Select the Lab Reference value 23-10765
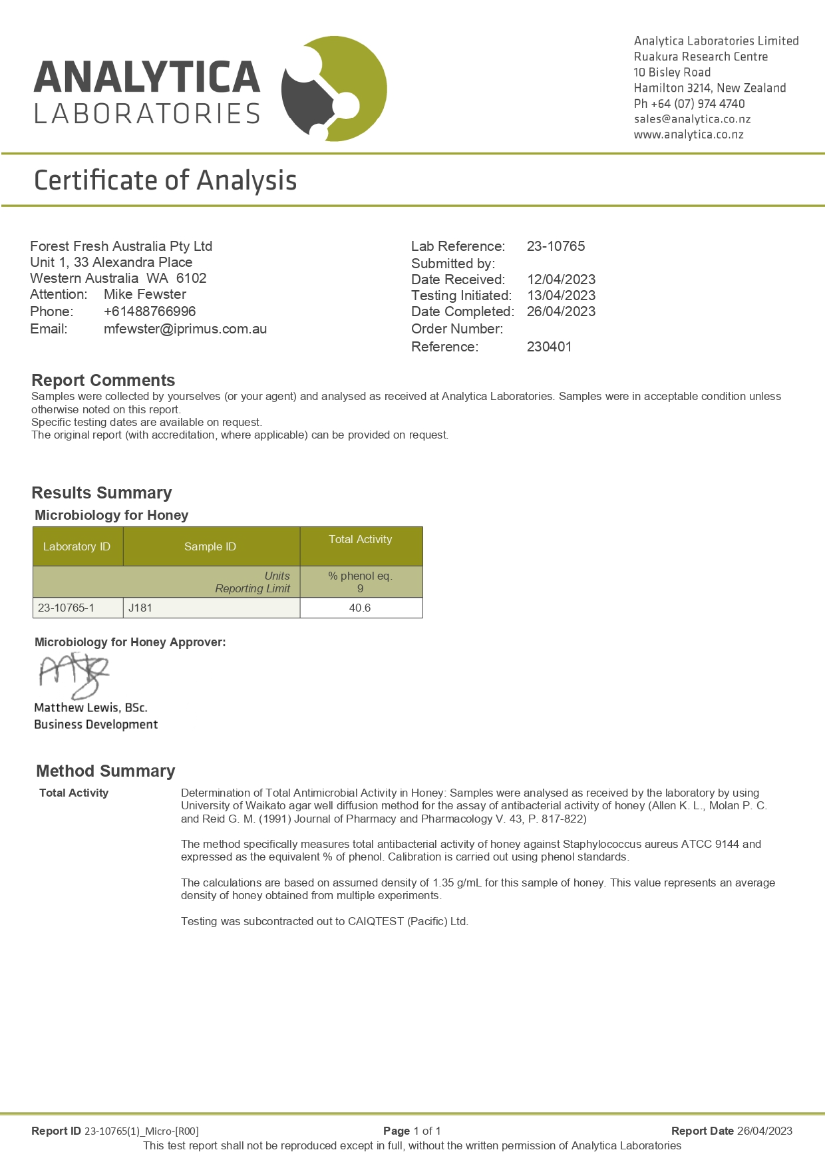The image size is (826, 1170). pos(556,246)
